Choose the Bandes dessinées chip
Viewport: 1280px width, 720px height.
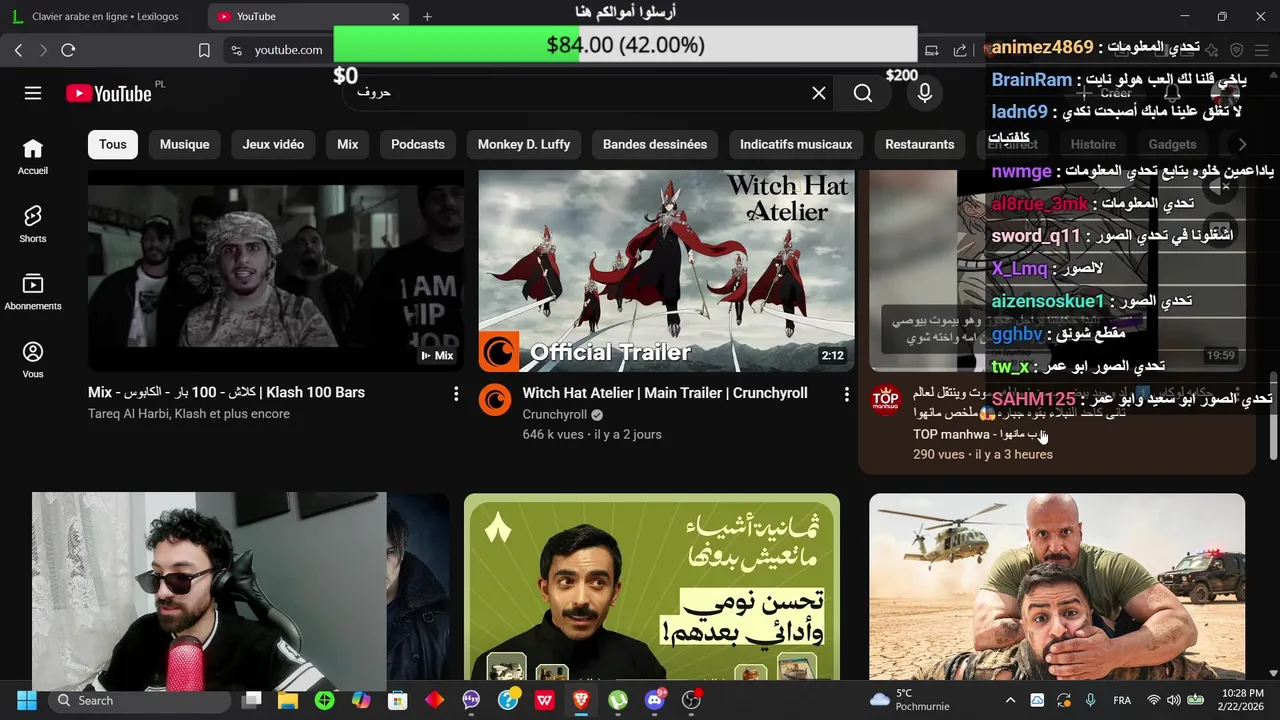coord(655,144)
